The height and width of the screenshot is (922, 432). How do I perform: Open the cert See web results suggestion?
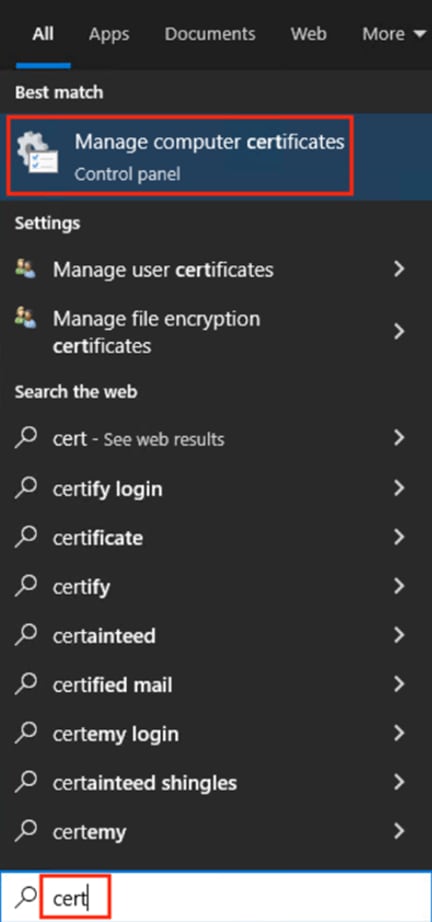216,439
